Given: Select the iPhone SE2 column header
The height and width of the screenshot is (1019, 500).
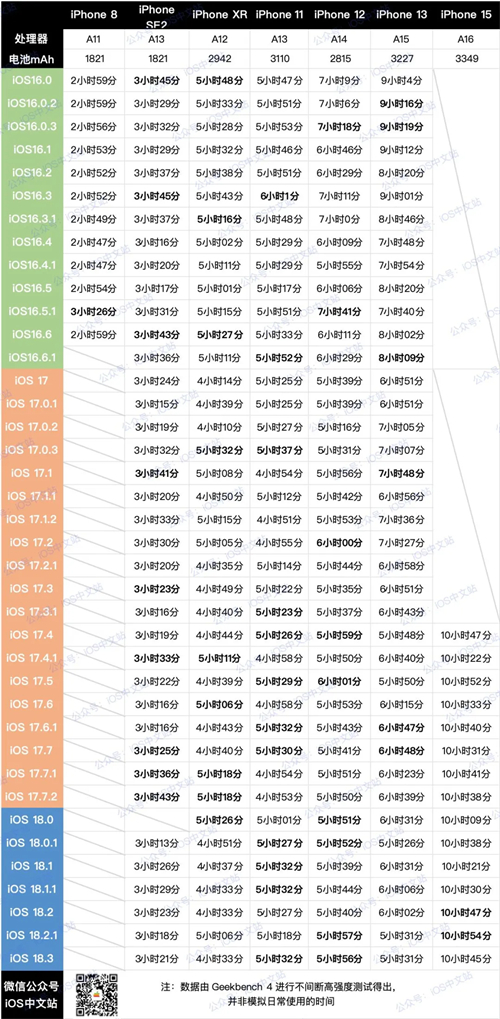Looking at the screenshot, I should coord(157,16).
